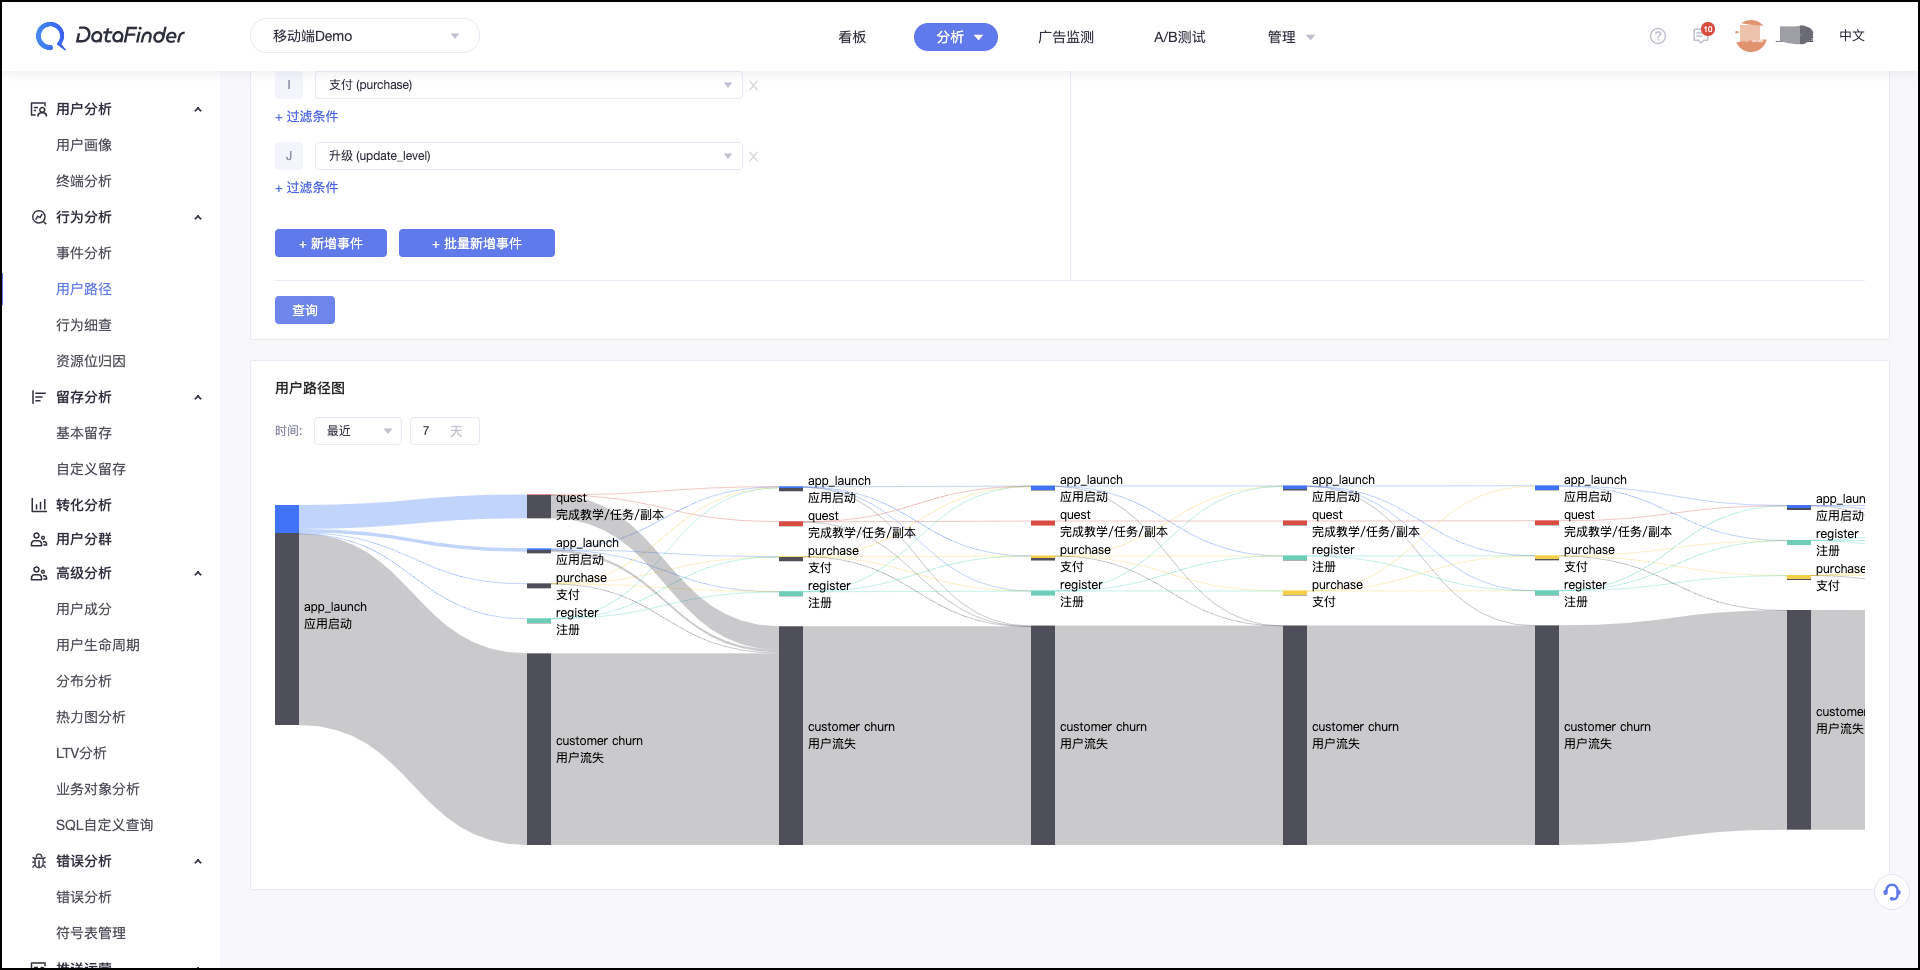Click the 高级分析 section icon

tap(39, 573)
